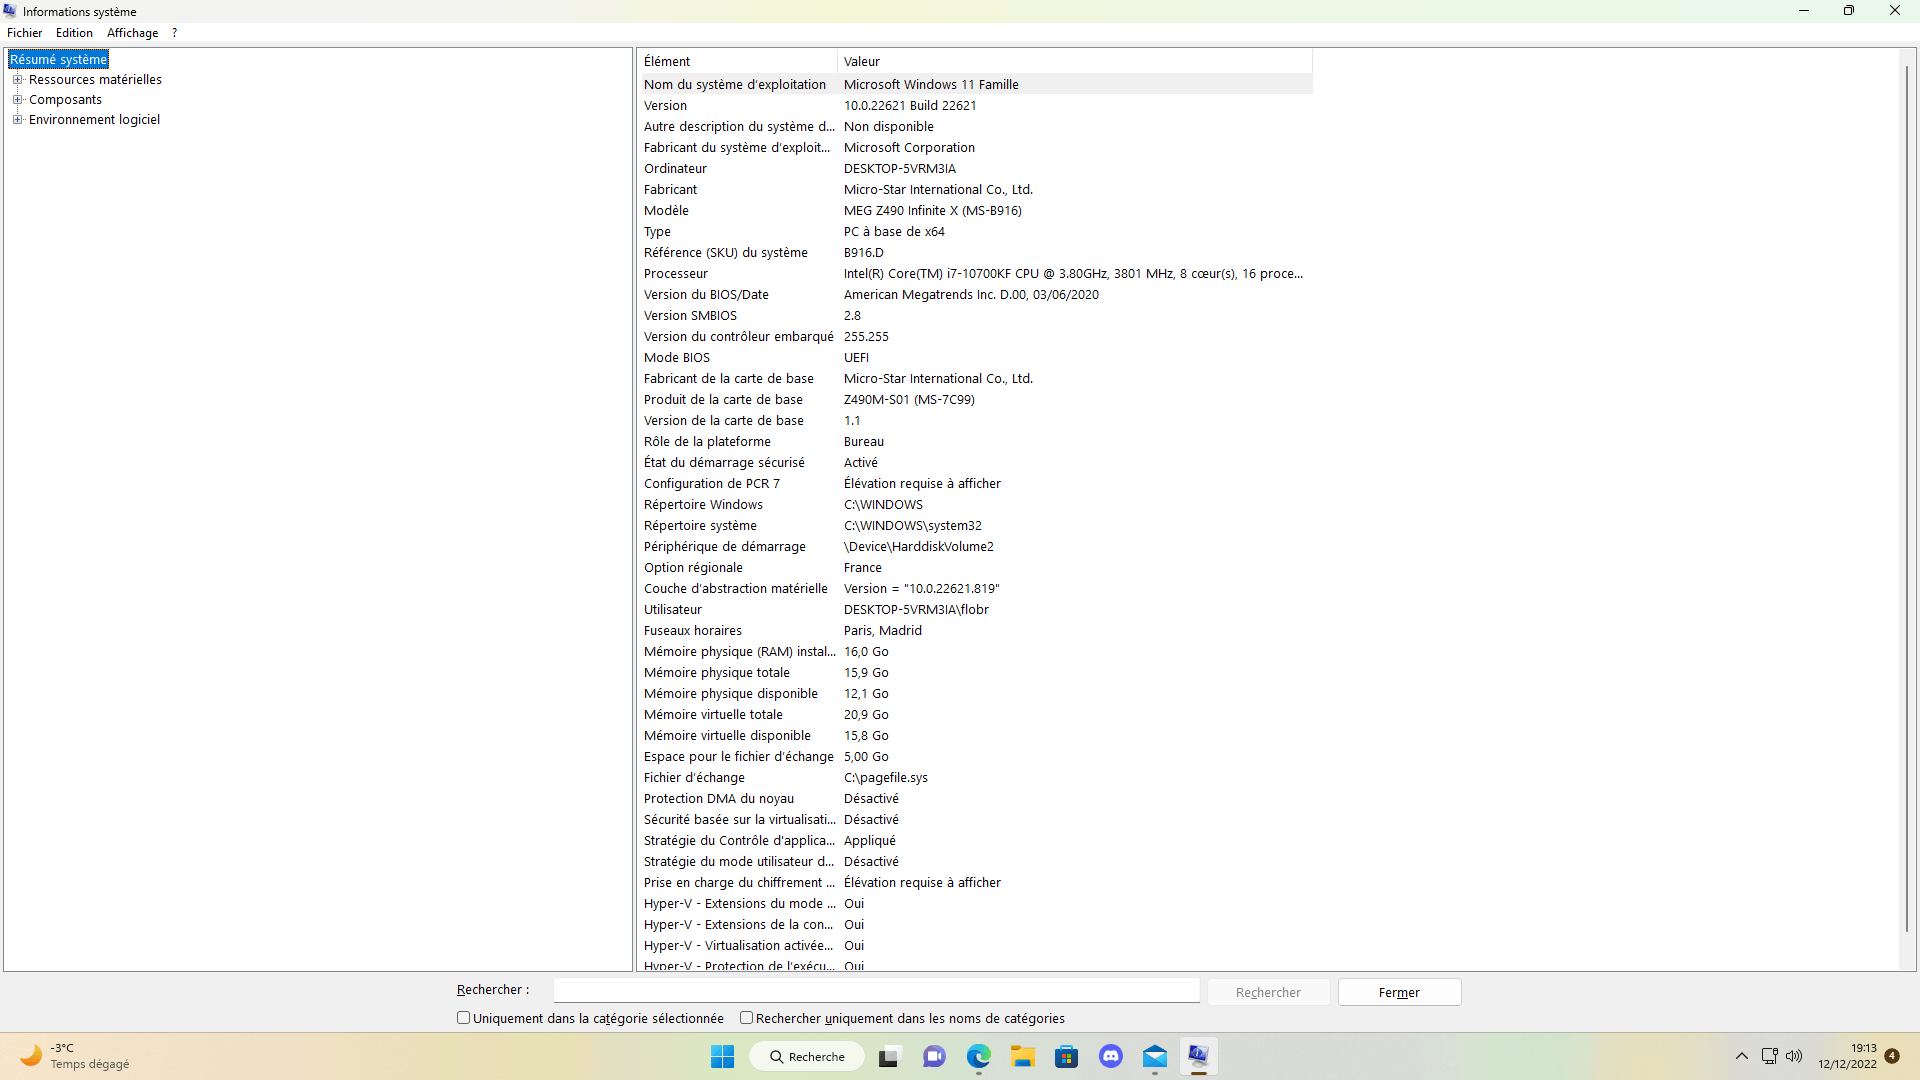Check 'Rechercher uniquement dans les noms de catégories'
This screenshot has height=1080, width=1920.
point(746,1018)
